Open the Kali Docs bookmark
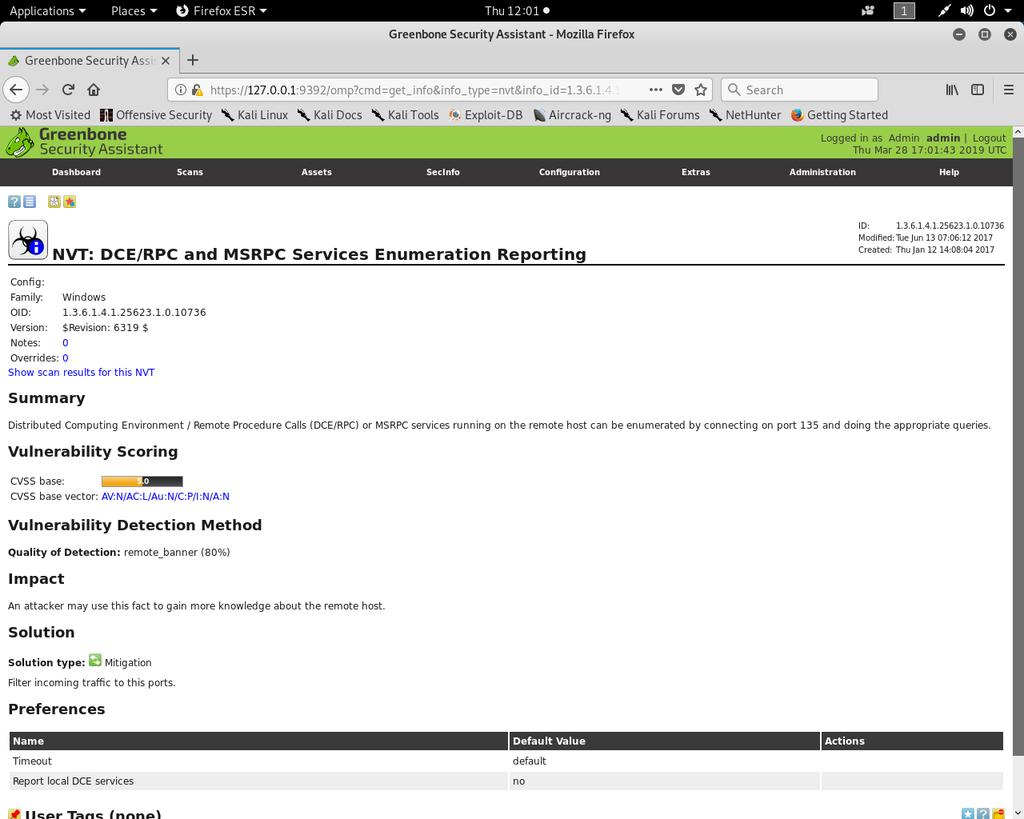The height and width of the screenshot is (819, 1024). click(x=329, y=115)
